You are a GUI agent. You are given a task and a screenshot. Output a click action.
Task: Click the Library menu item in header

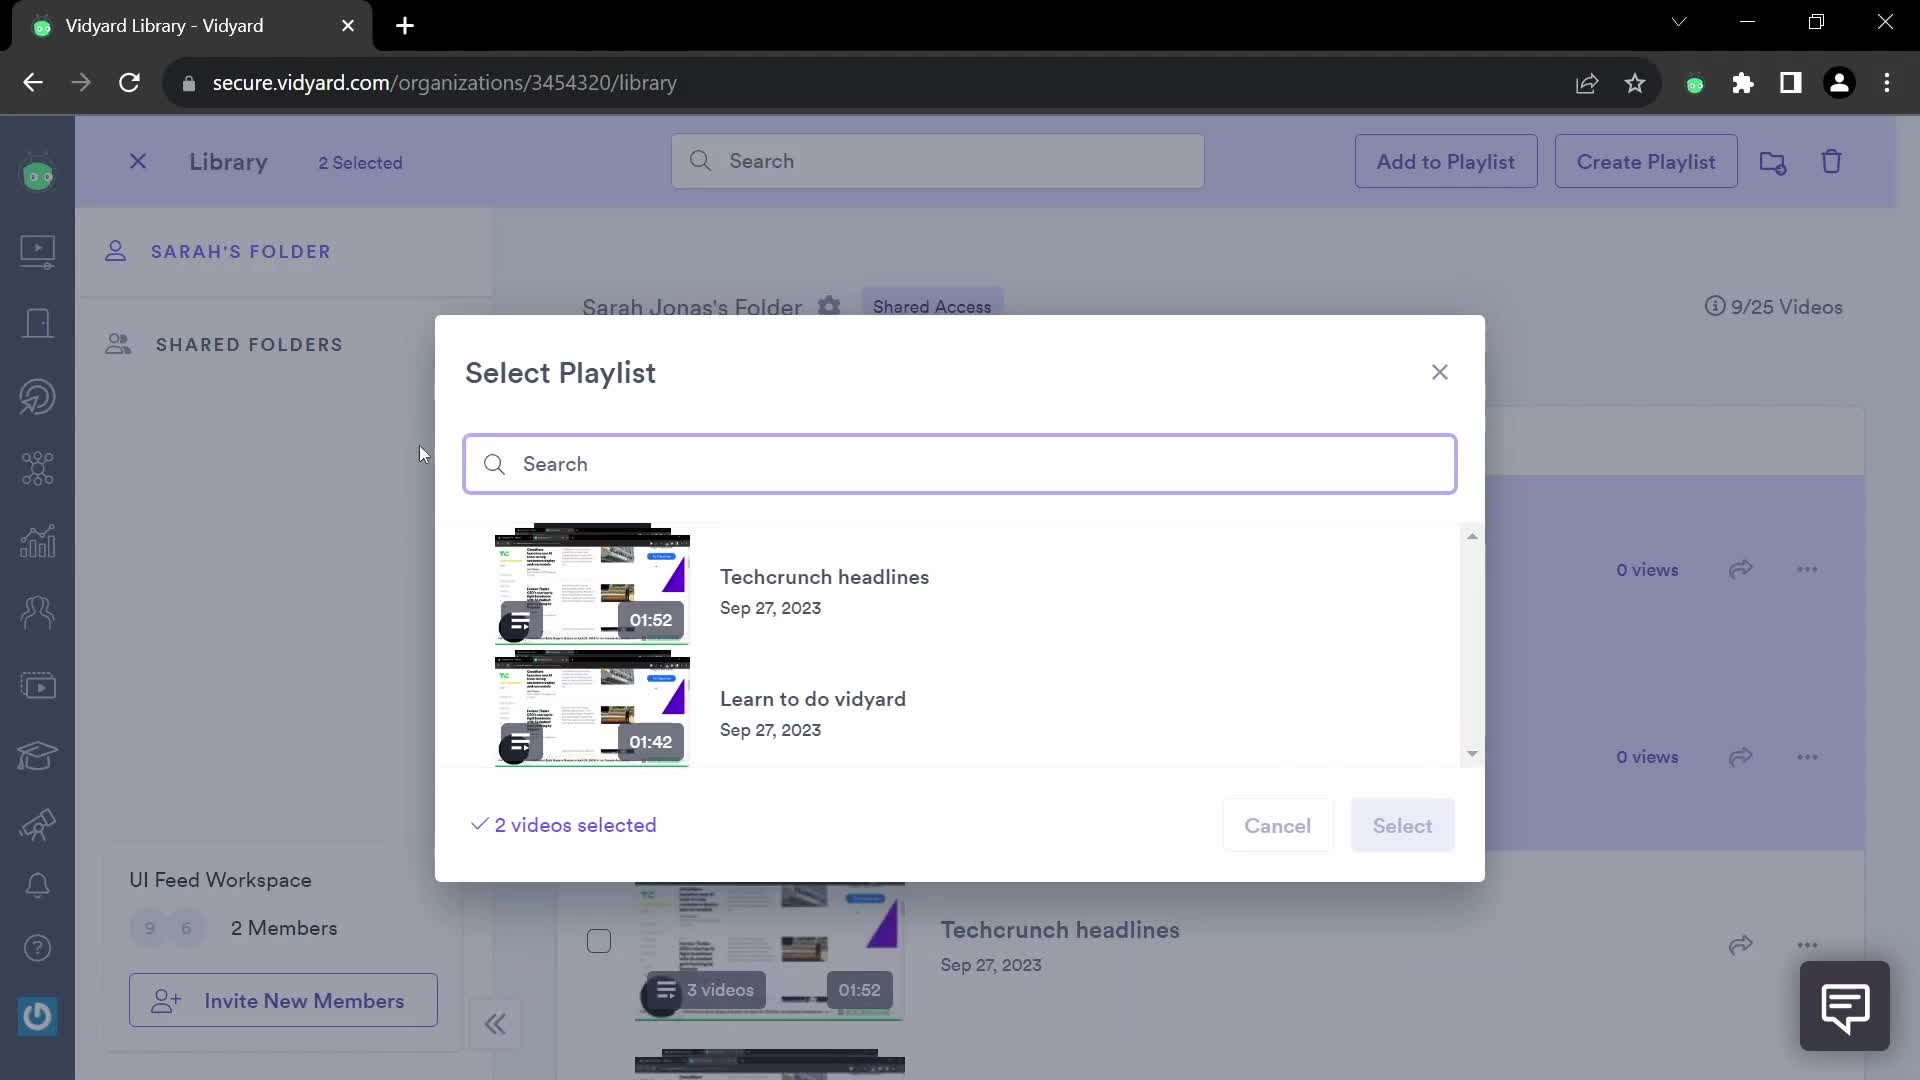pos(228,161)
